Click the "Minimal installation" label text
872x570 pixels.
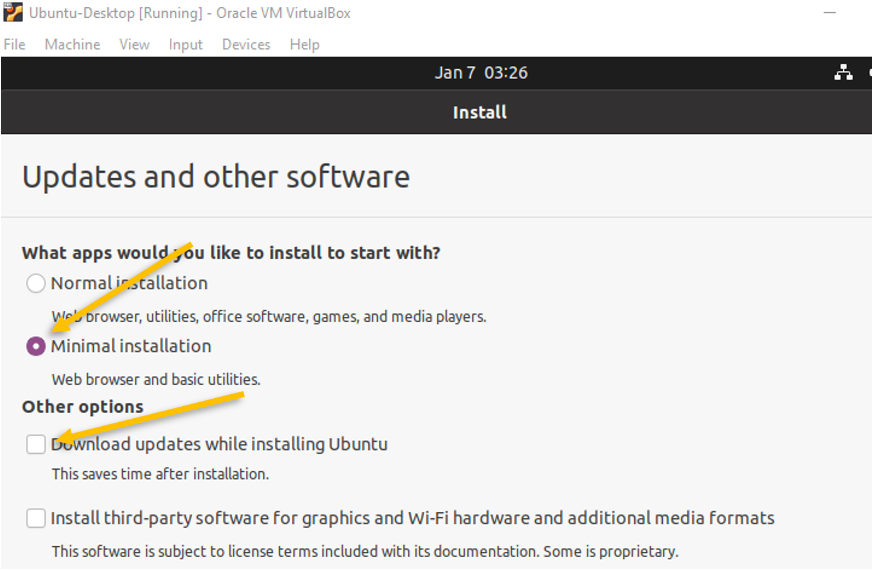tap(131, 346)
